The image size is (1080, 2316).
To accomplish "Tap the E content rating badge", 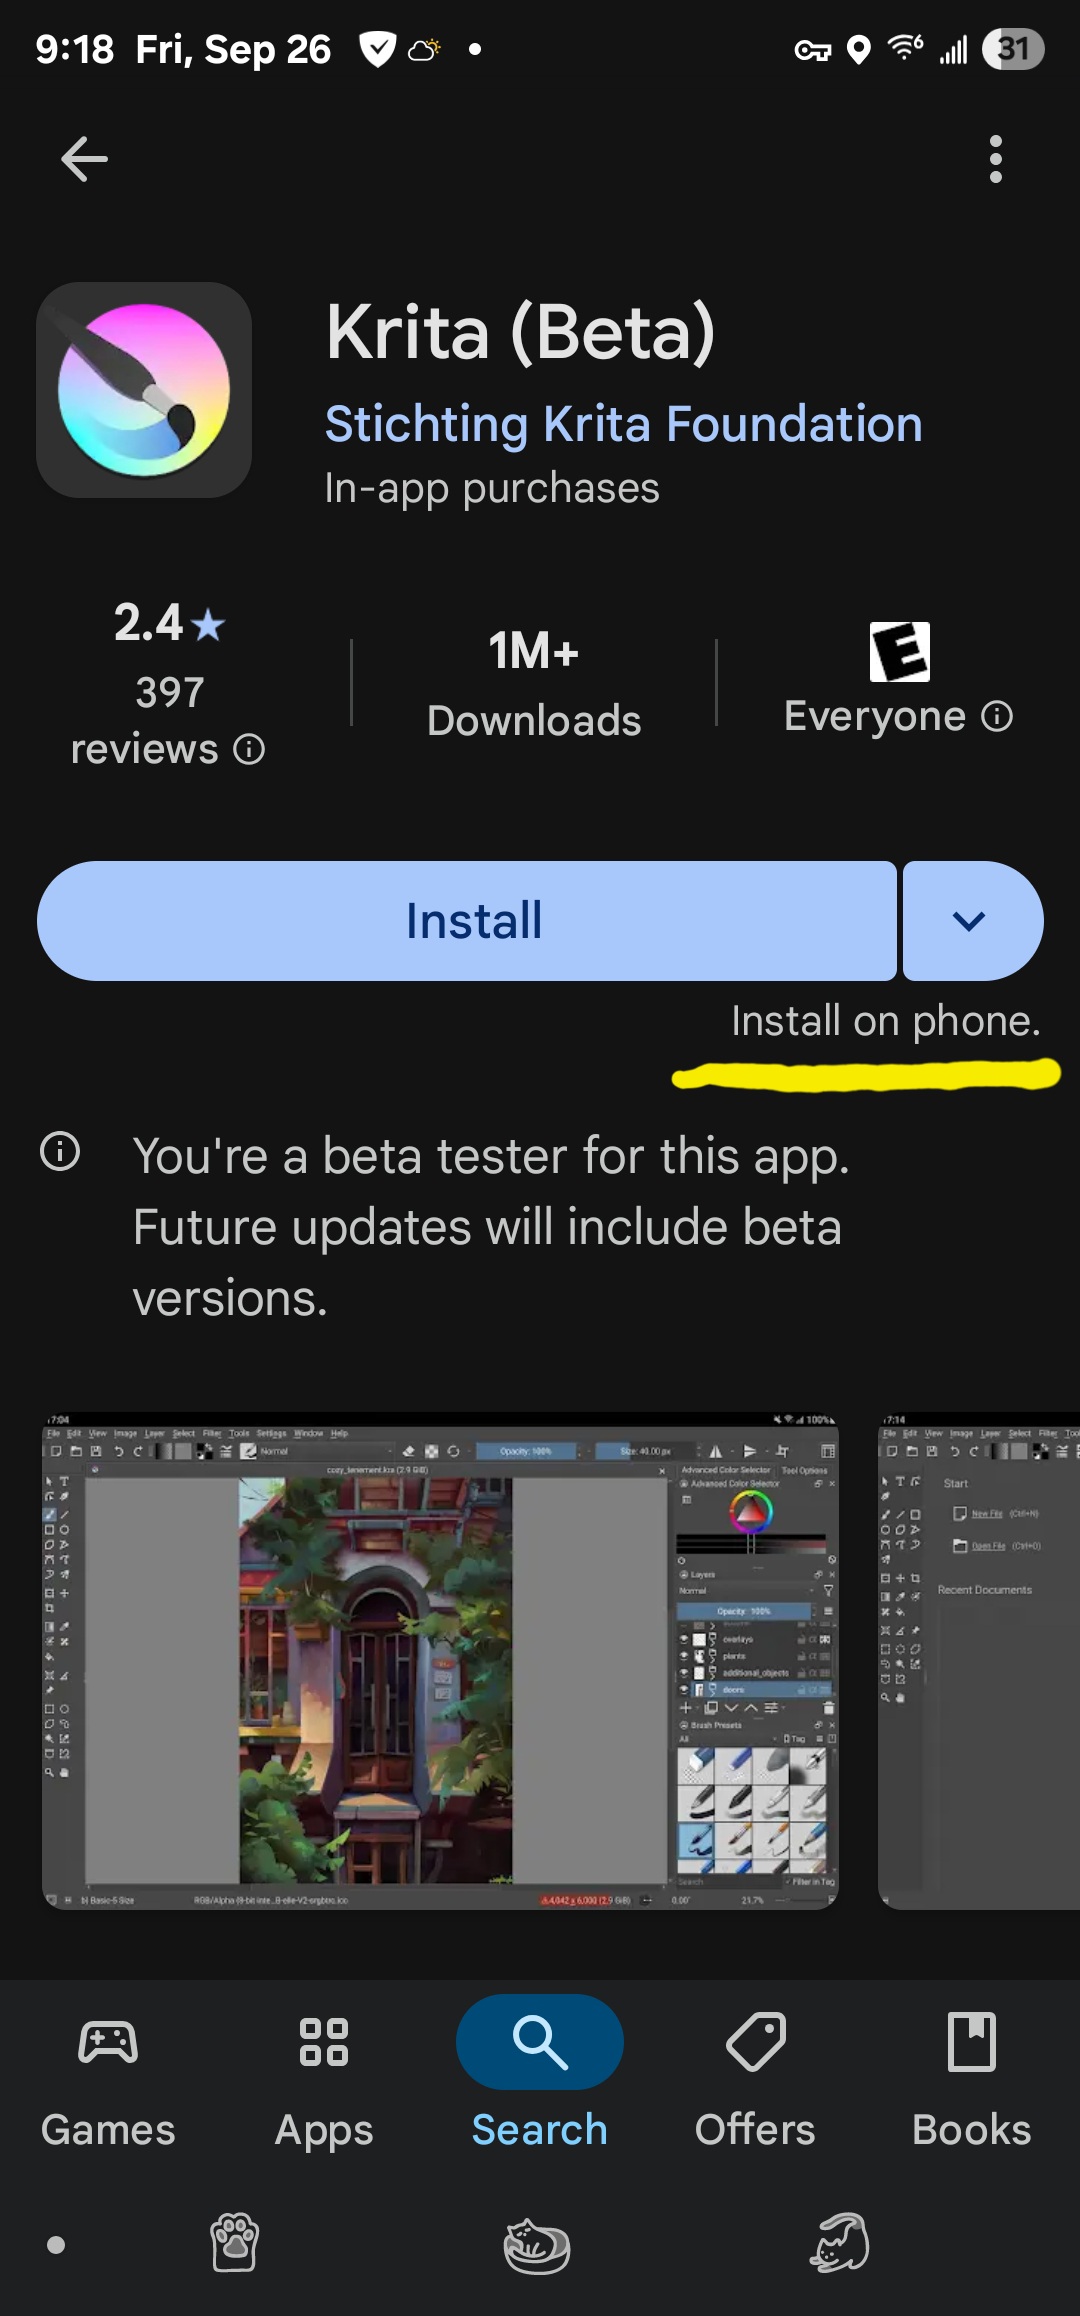I will click(900, 651).
